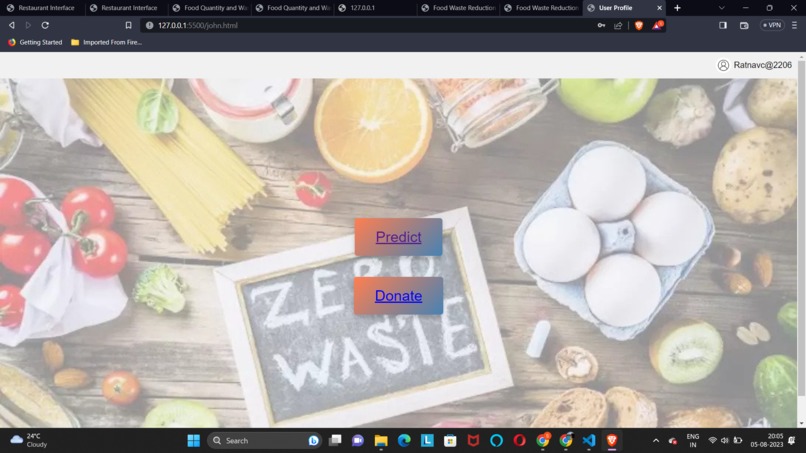Open the saved passwords key icon
806x453 pixels.
[601, 25]
